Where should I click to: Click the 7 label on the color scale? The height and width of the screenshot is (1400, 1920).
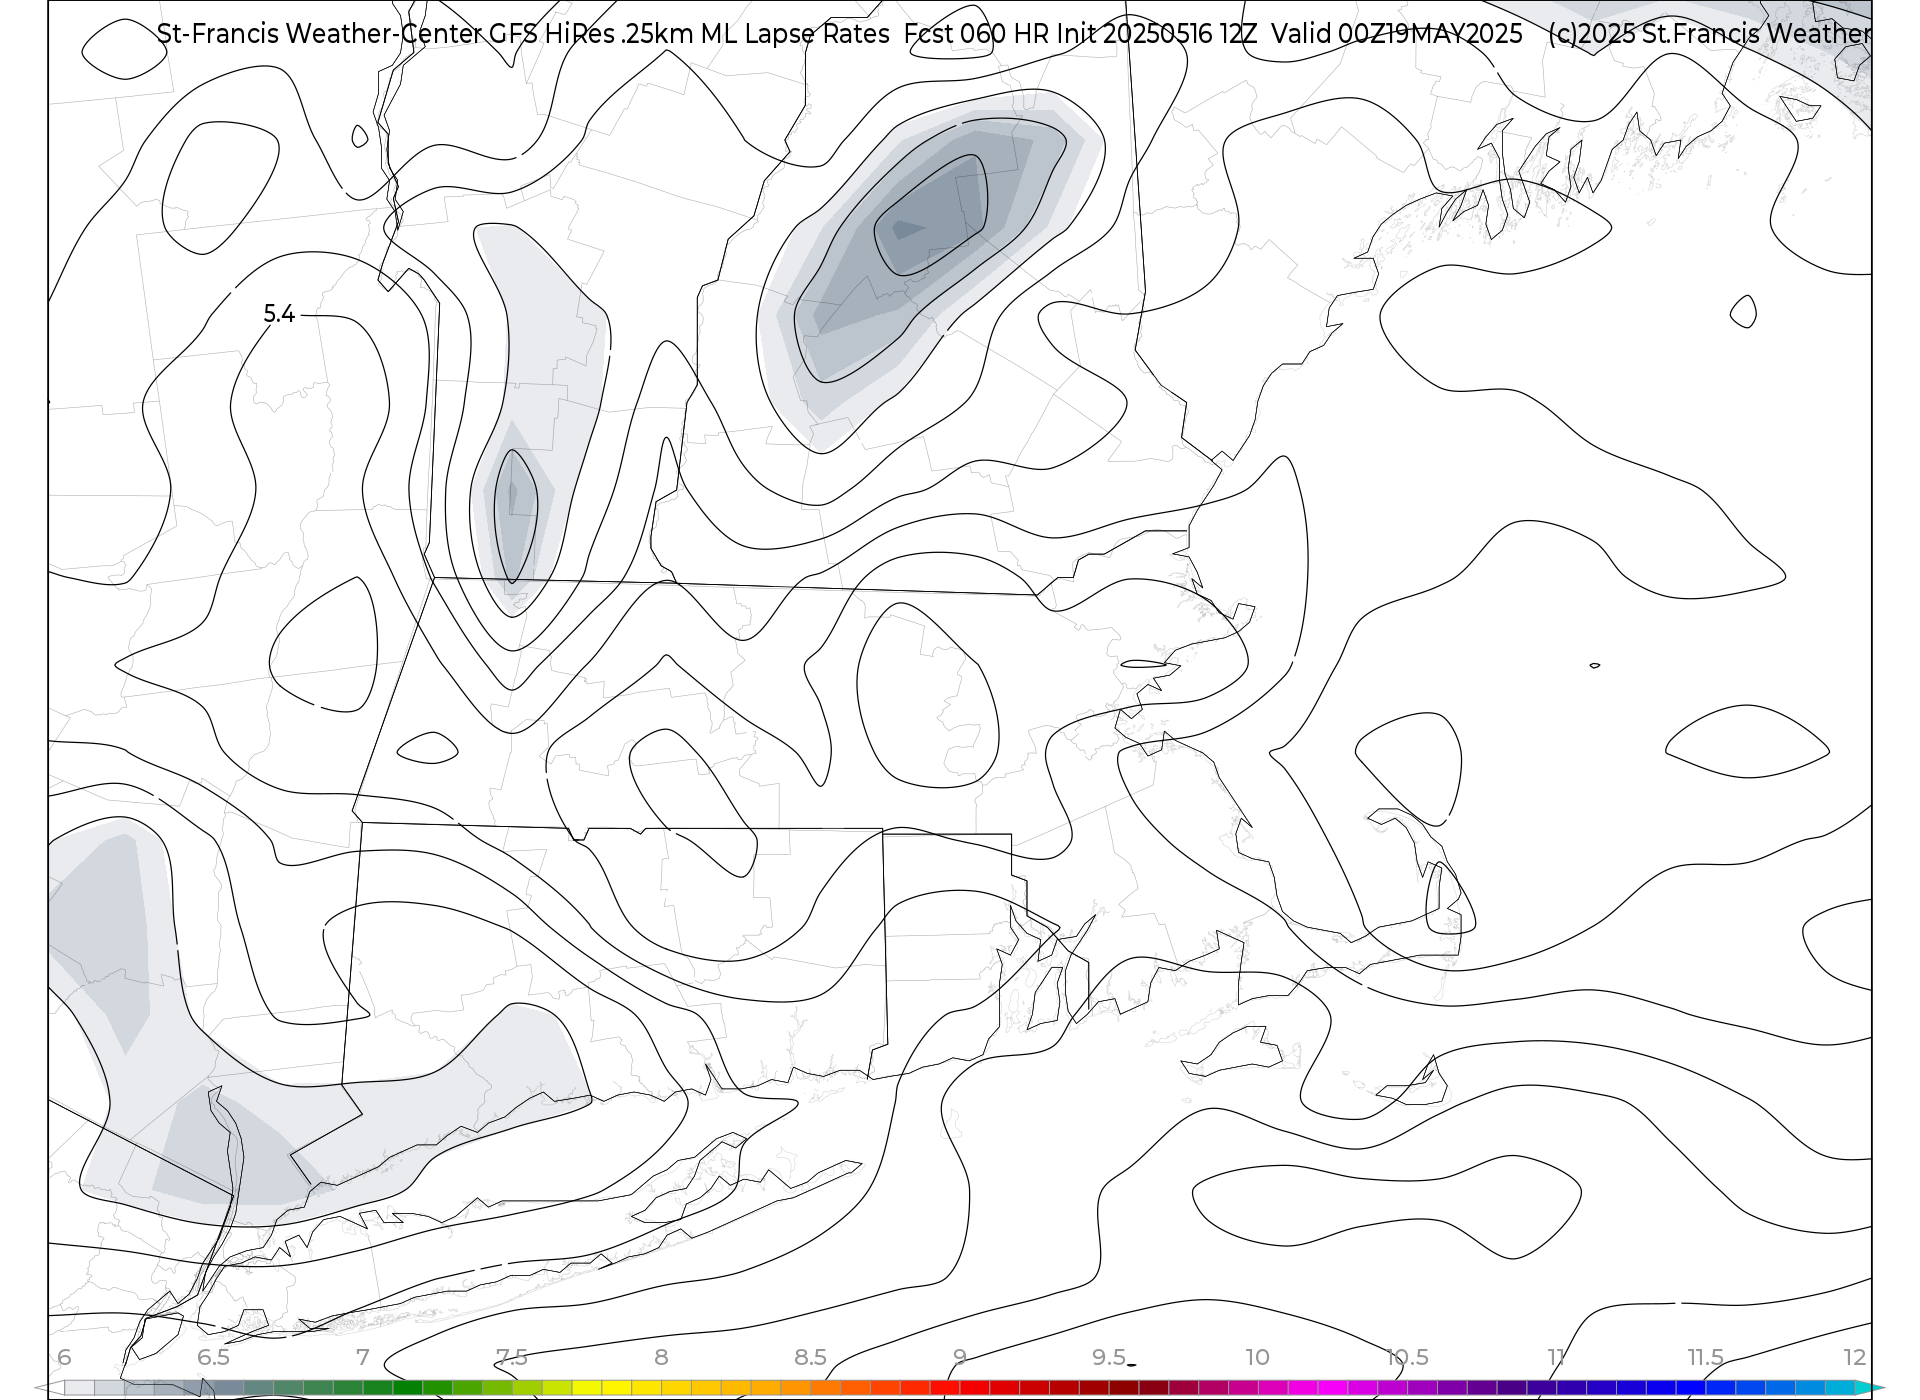tap(362, 1358)
